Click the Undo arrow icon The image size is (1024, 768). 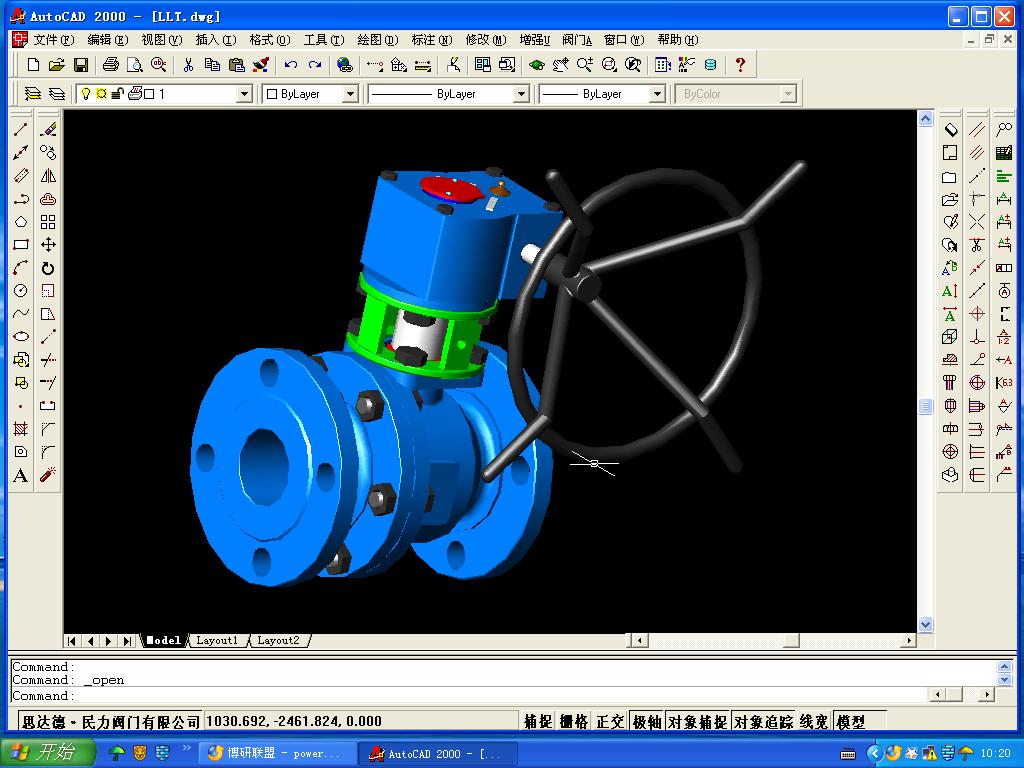point(291,65)
